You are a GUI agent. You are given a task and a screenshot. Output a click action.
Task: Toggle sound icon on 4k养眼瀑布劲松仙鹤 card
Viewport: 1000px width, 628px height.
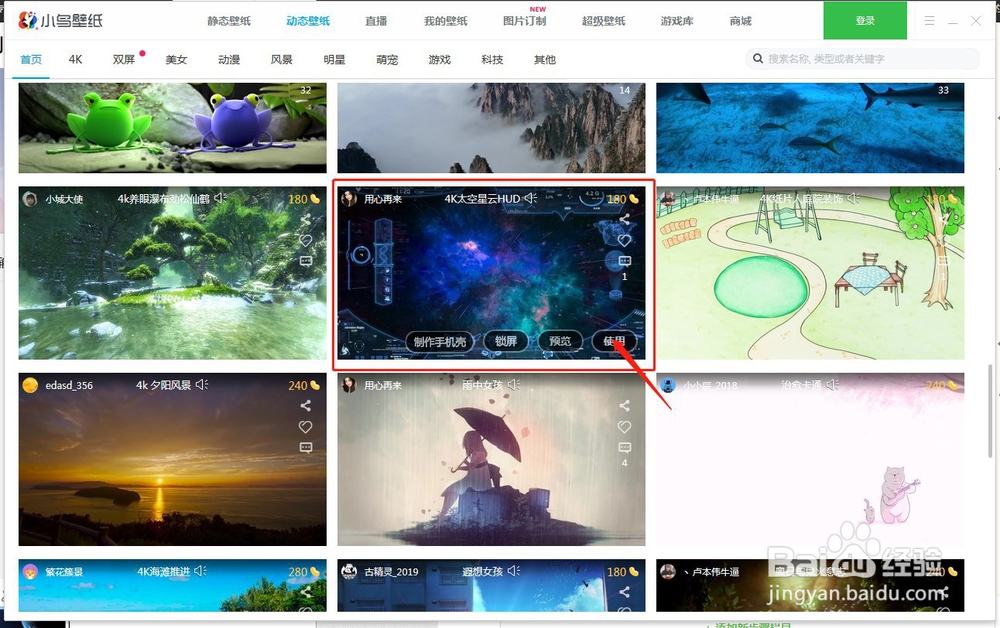(220, 198)
